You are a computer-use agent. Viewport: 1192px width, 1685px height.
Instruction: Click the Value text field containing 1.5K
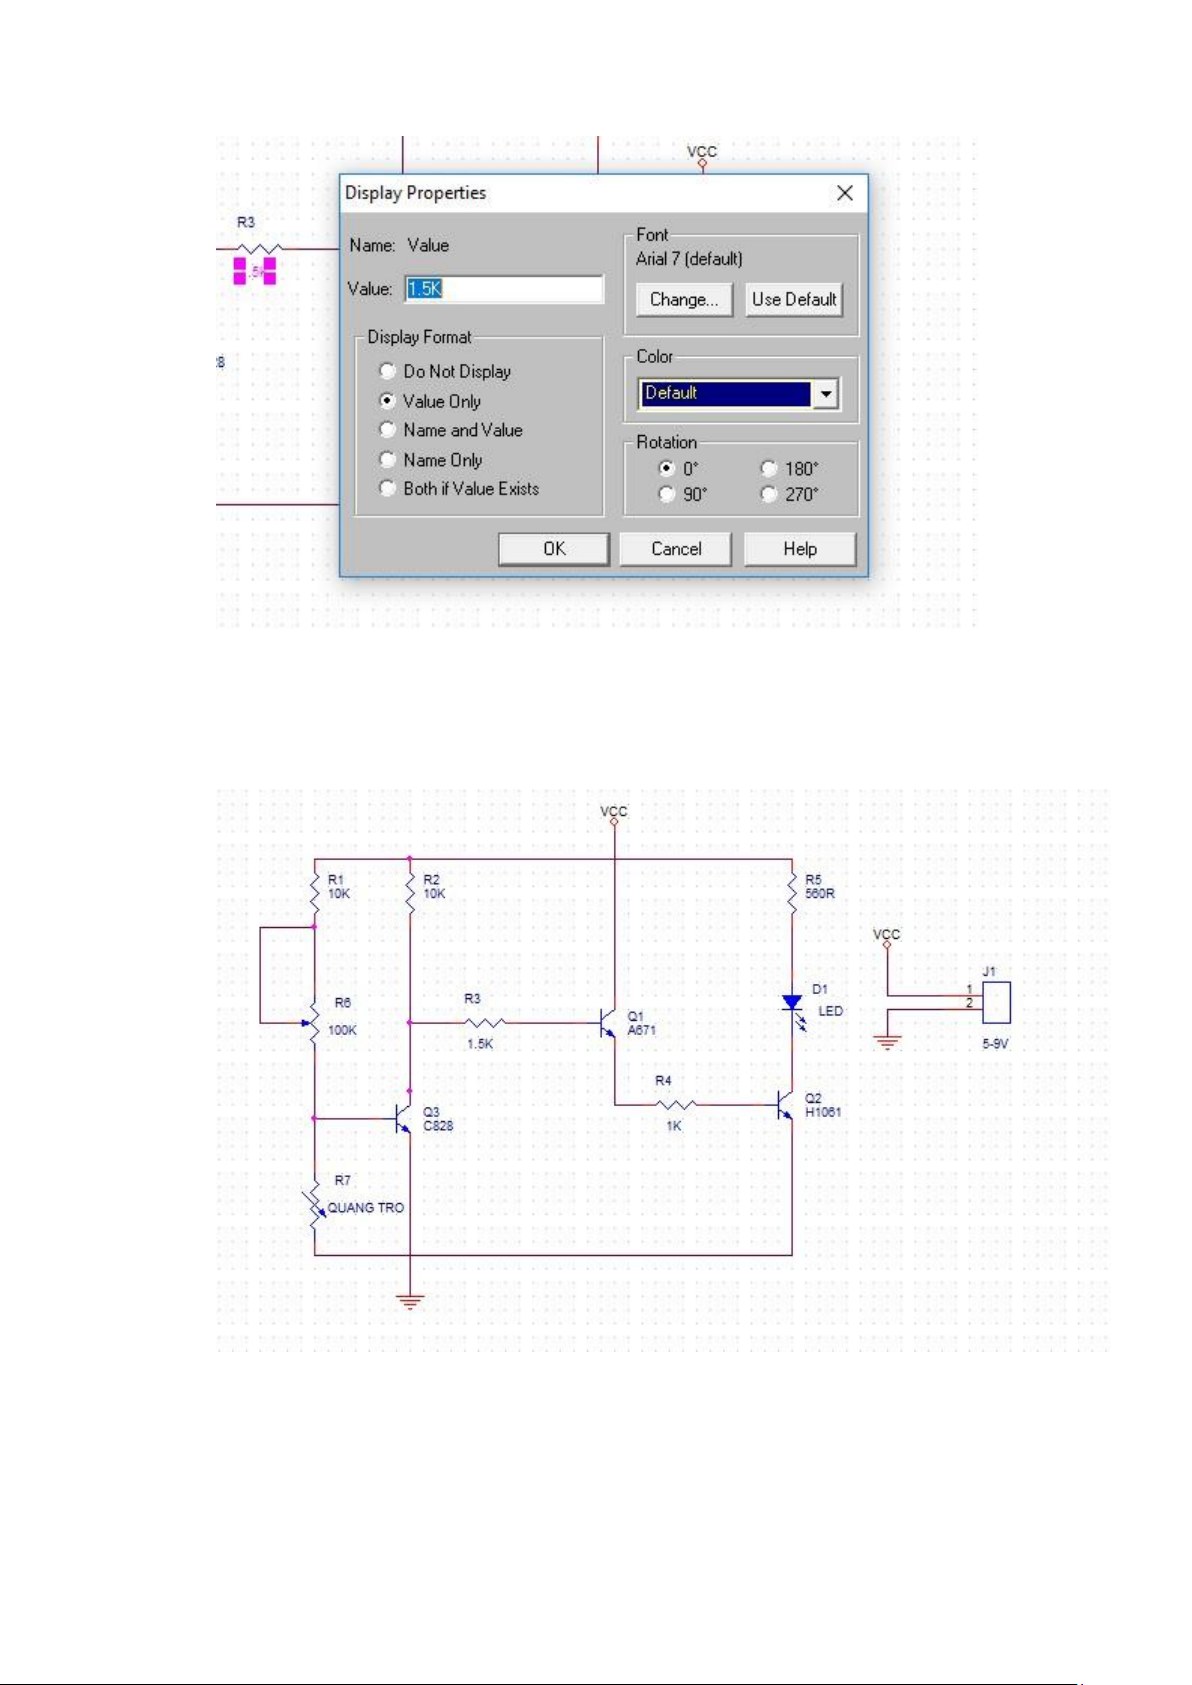click(504, 289)
